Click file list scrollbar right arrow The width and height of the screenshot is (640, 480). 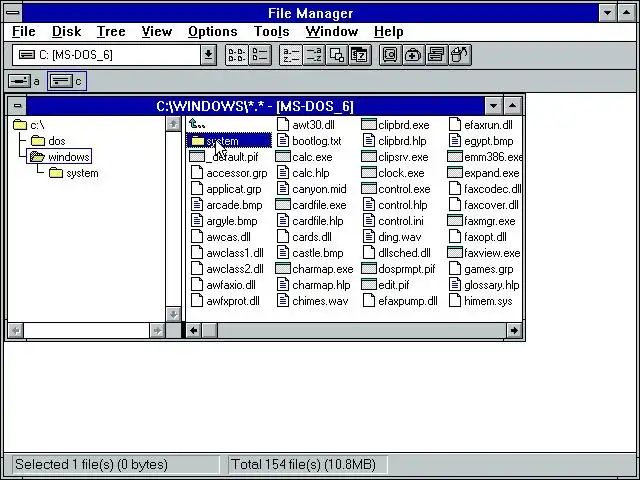514,330
